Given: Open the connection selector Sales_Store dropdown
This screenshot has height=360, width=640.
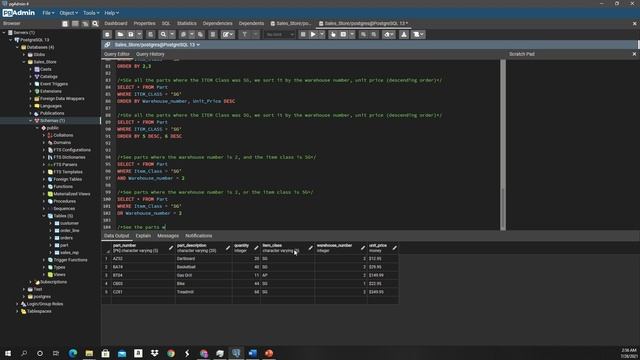Looking at the screenshot, I should [157, 44].
